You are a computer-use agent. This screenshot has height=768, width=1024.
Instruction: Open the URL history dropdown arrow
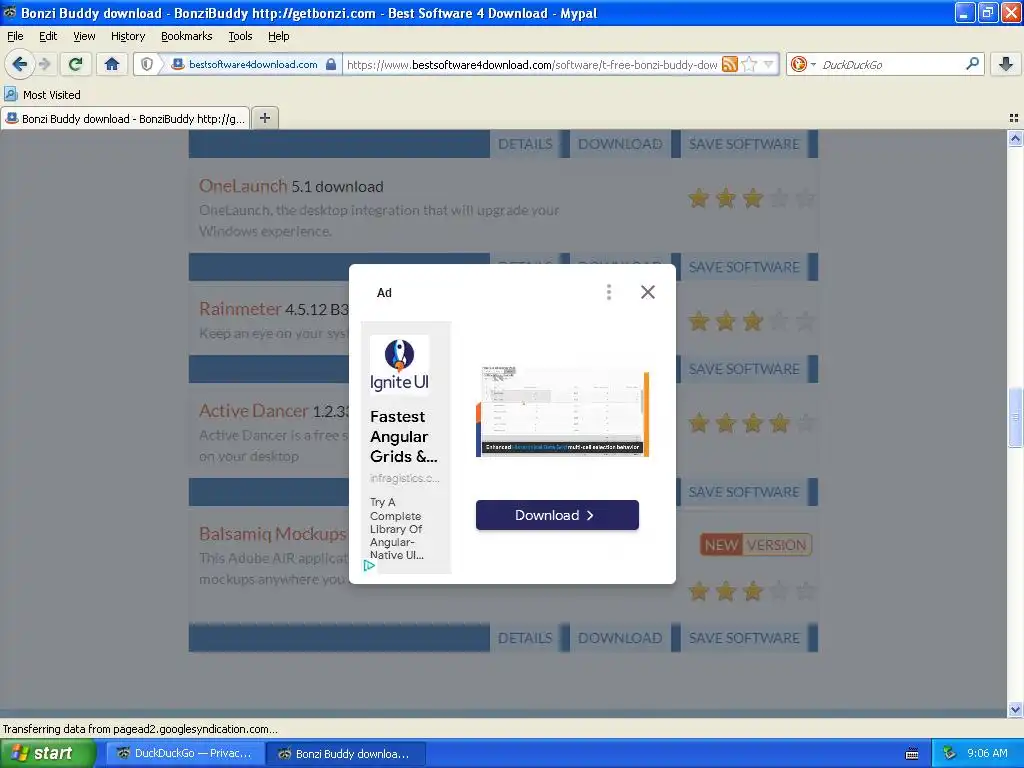(769, 64)
